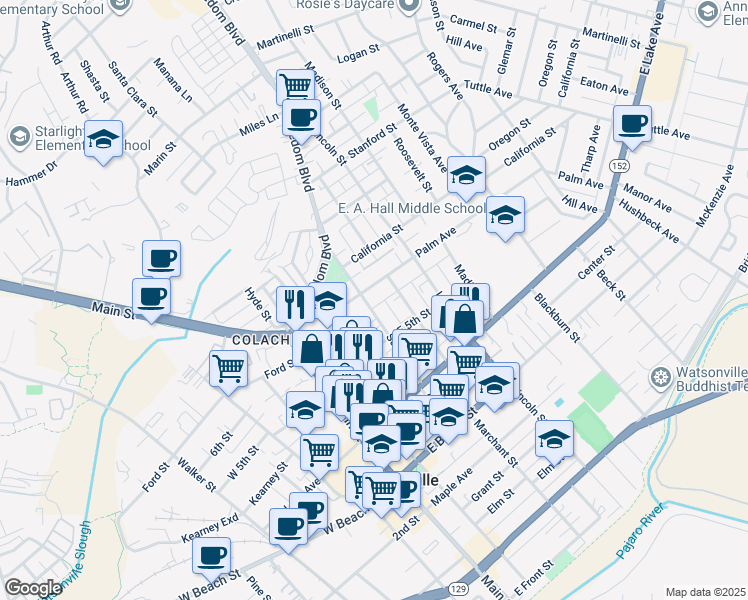This screenshot has height=600, width=748.
Task: Click the shopping cart marker west of Ford St
Action: coord(229,370)
